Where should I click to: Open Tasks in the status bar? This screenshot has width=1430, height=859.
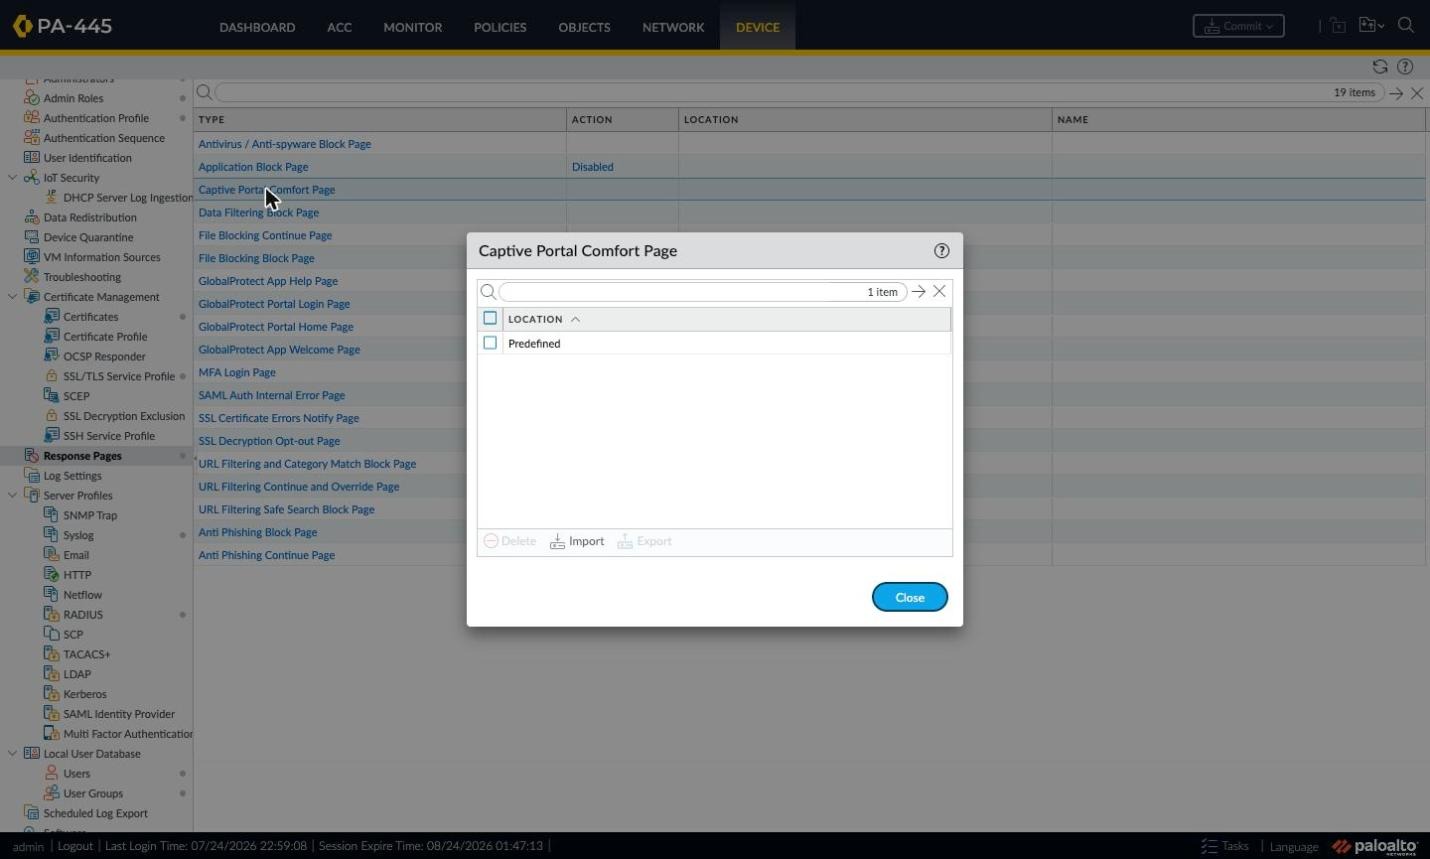coord(1225,846)
